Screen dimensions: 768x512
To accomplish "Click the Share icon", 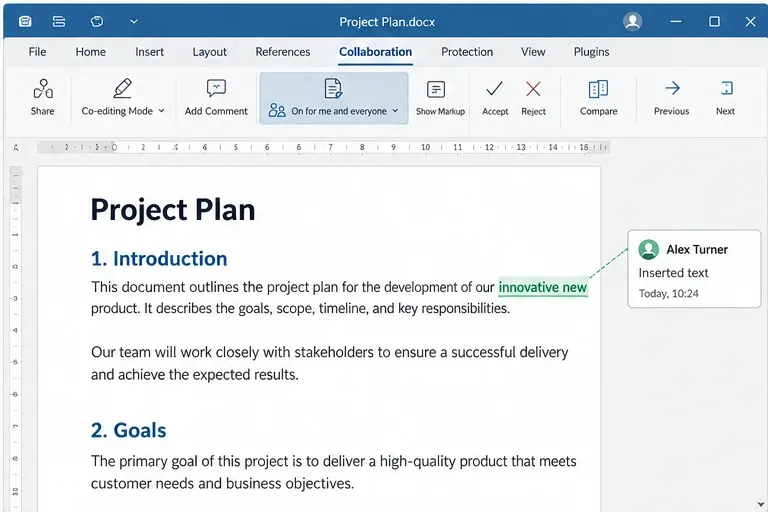I will tap(43, 89).
